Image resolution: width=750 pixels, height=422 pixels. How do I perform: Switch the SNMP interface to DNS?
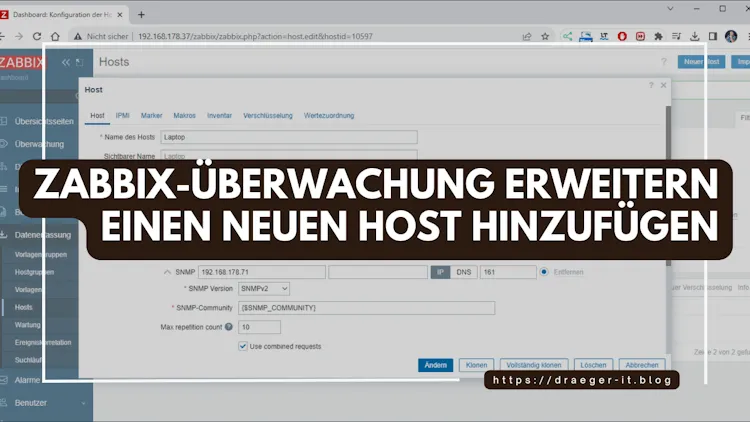(464, 271)
